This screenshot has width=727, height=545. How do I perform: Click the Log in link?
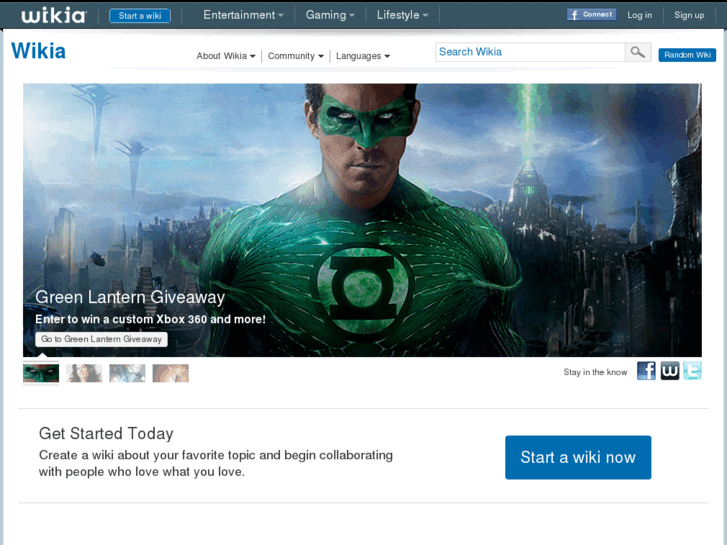point(639,15)
